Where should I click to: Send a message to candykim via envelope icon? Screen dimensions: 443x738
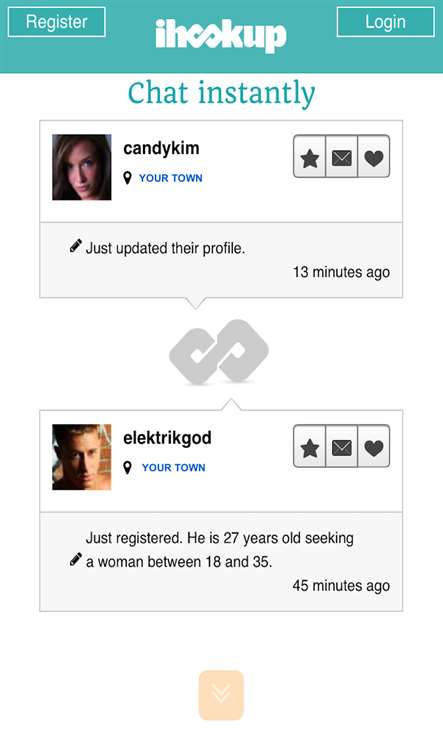342,157
